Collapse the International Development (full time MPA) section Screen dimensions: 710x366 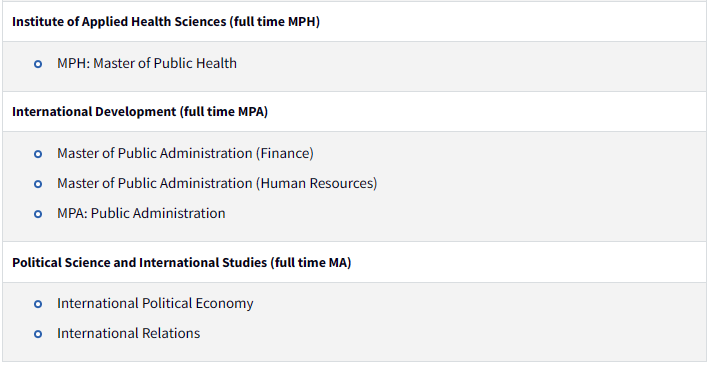tap(355, 112)
